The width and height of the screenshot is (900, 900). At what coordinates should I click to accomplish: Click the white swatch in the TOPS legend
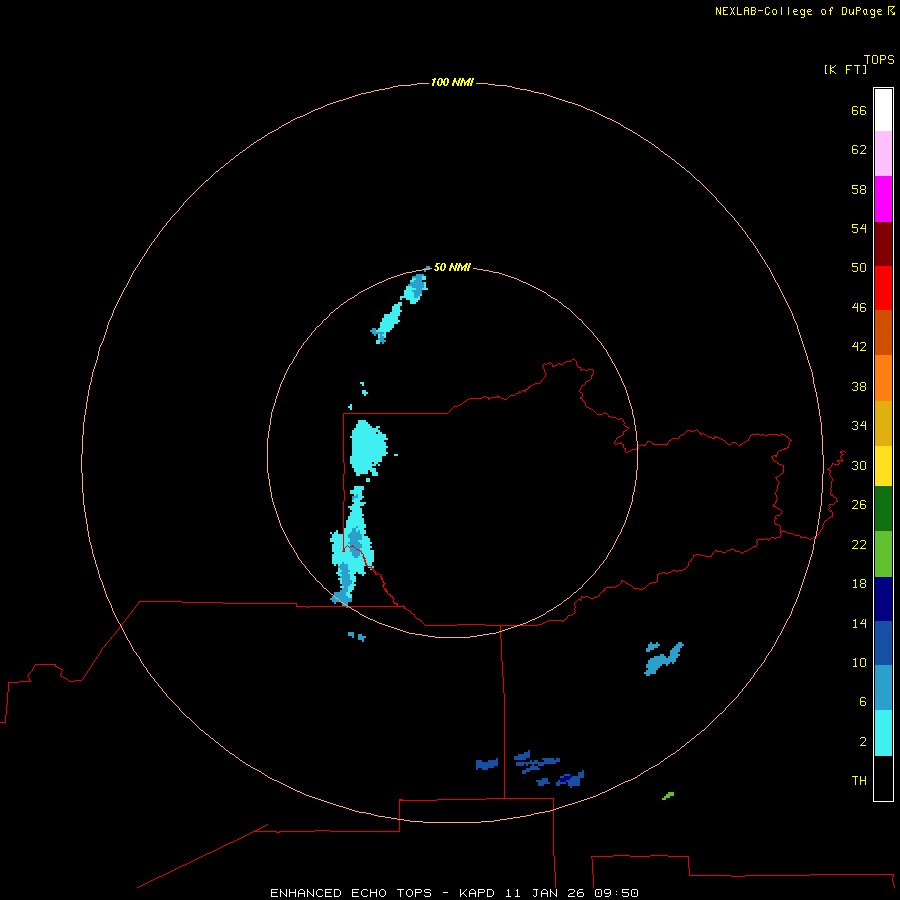click(x=883, y=110)
